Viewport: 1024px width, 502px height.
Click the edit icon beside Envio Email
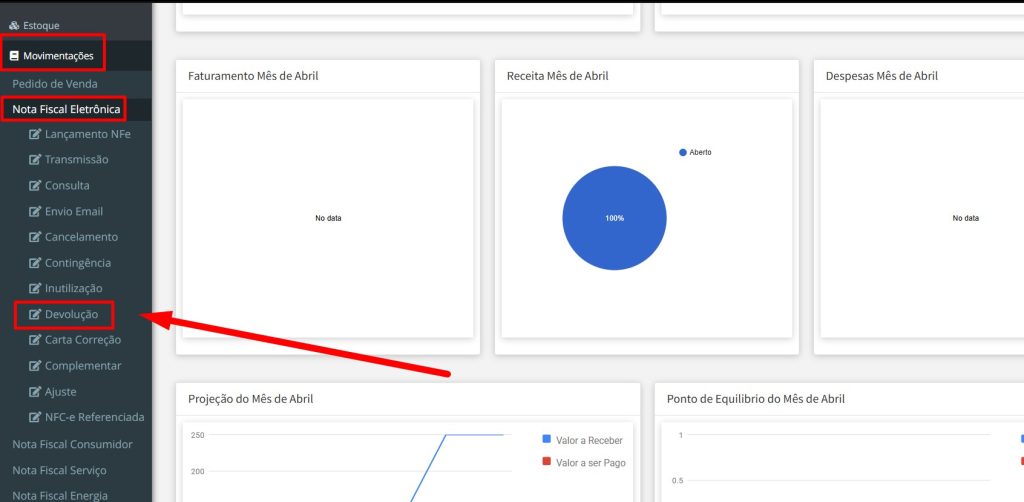point(35,212)
